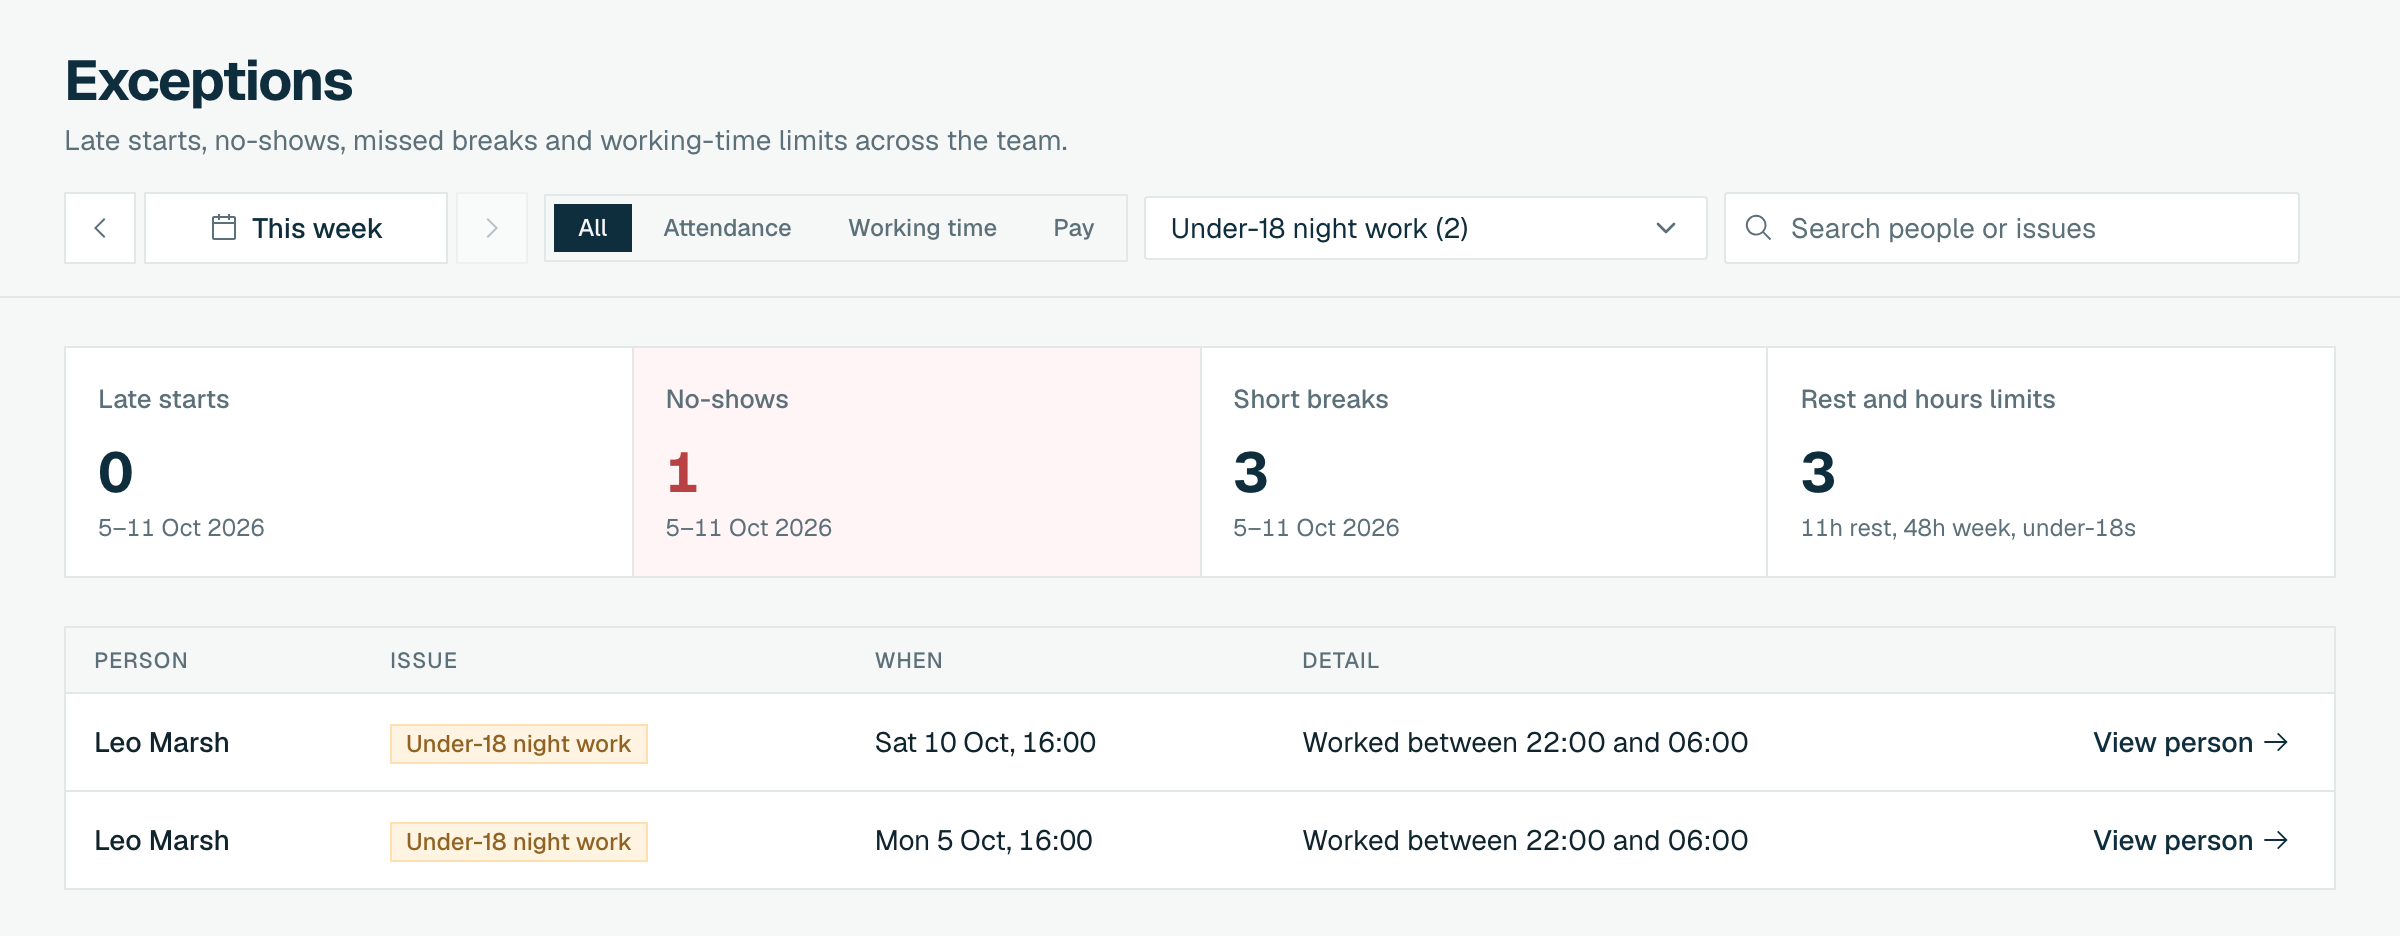This screenshot has width=2400, height=936.
Task: Select the All filter tab
Action: click(593, 228)
